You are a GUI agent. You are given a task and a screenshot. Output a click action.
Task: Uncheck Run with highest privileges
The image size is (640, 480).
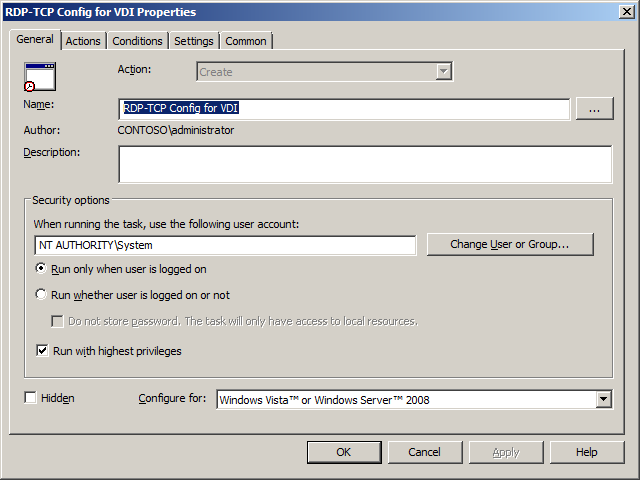coord(42,351)
